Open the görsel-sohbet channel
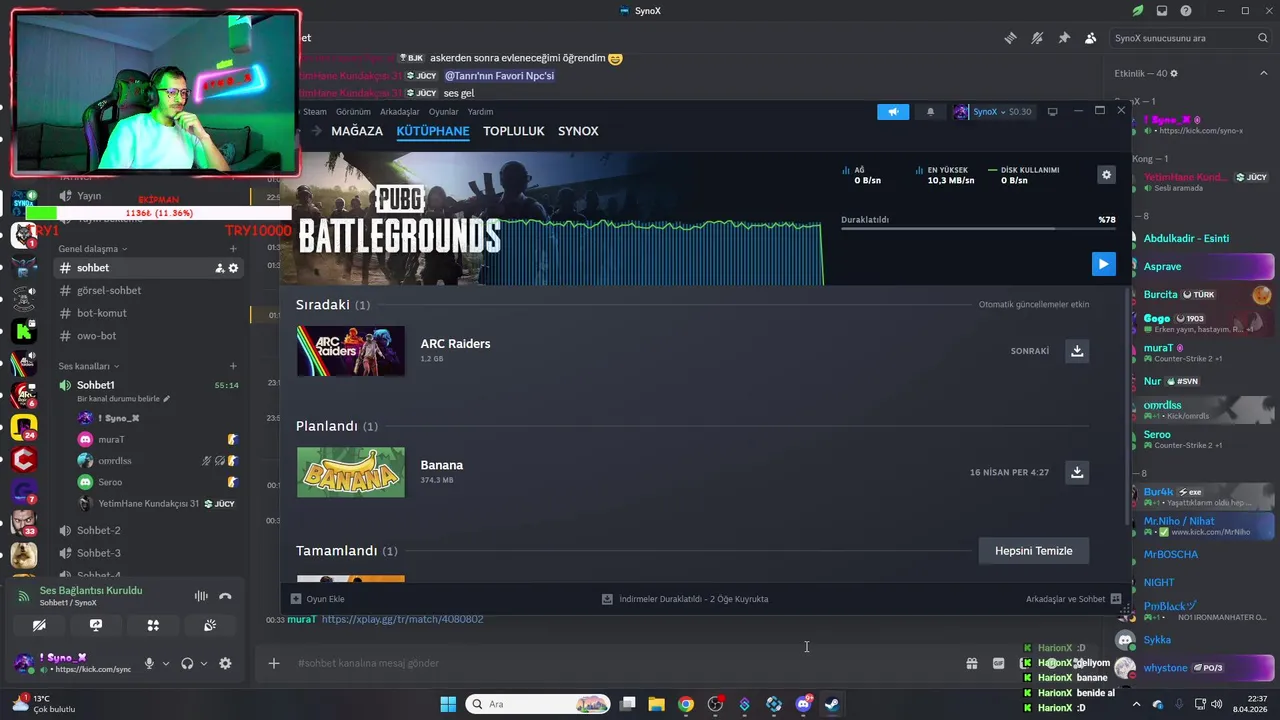The image size is (1280, 720). click(150, 290)
